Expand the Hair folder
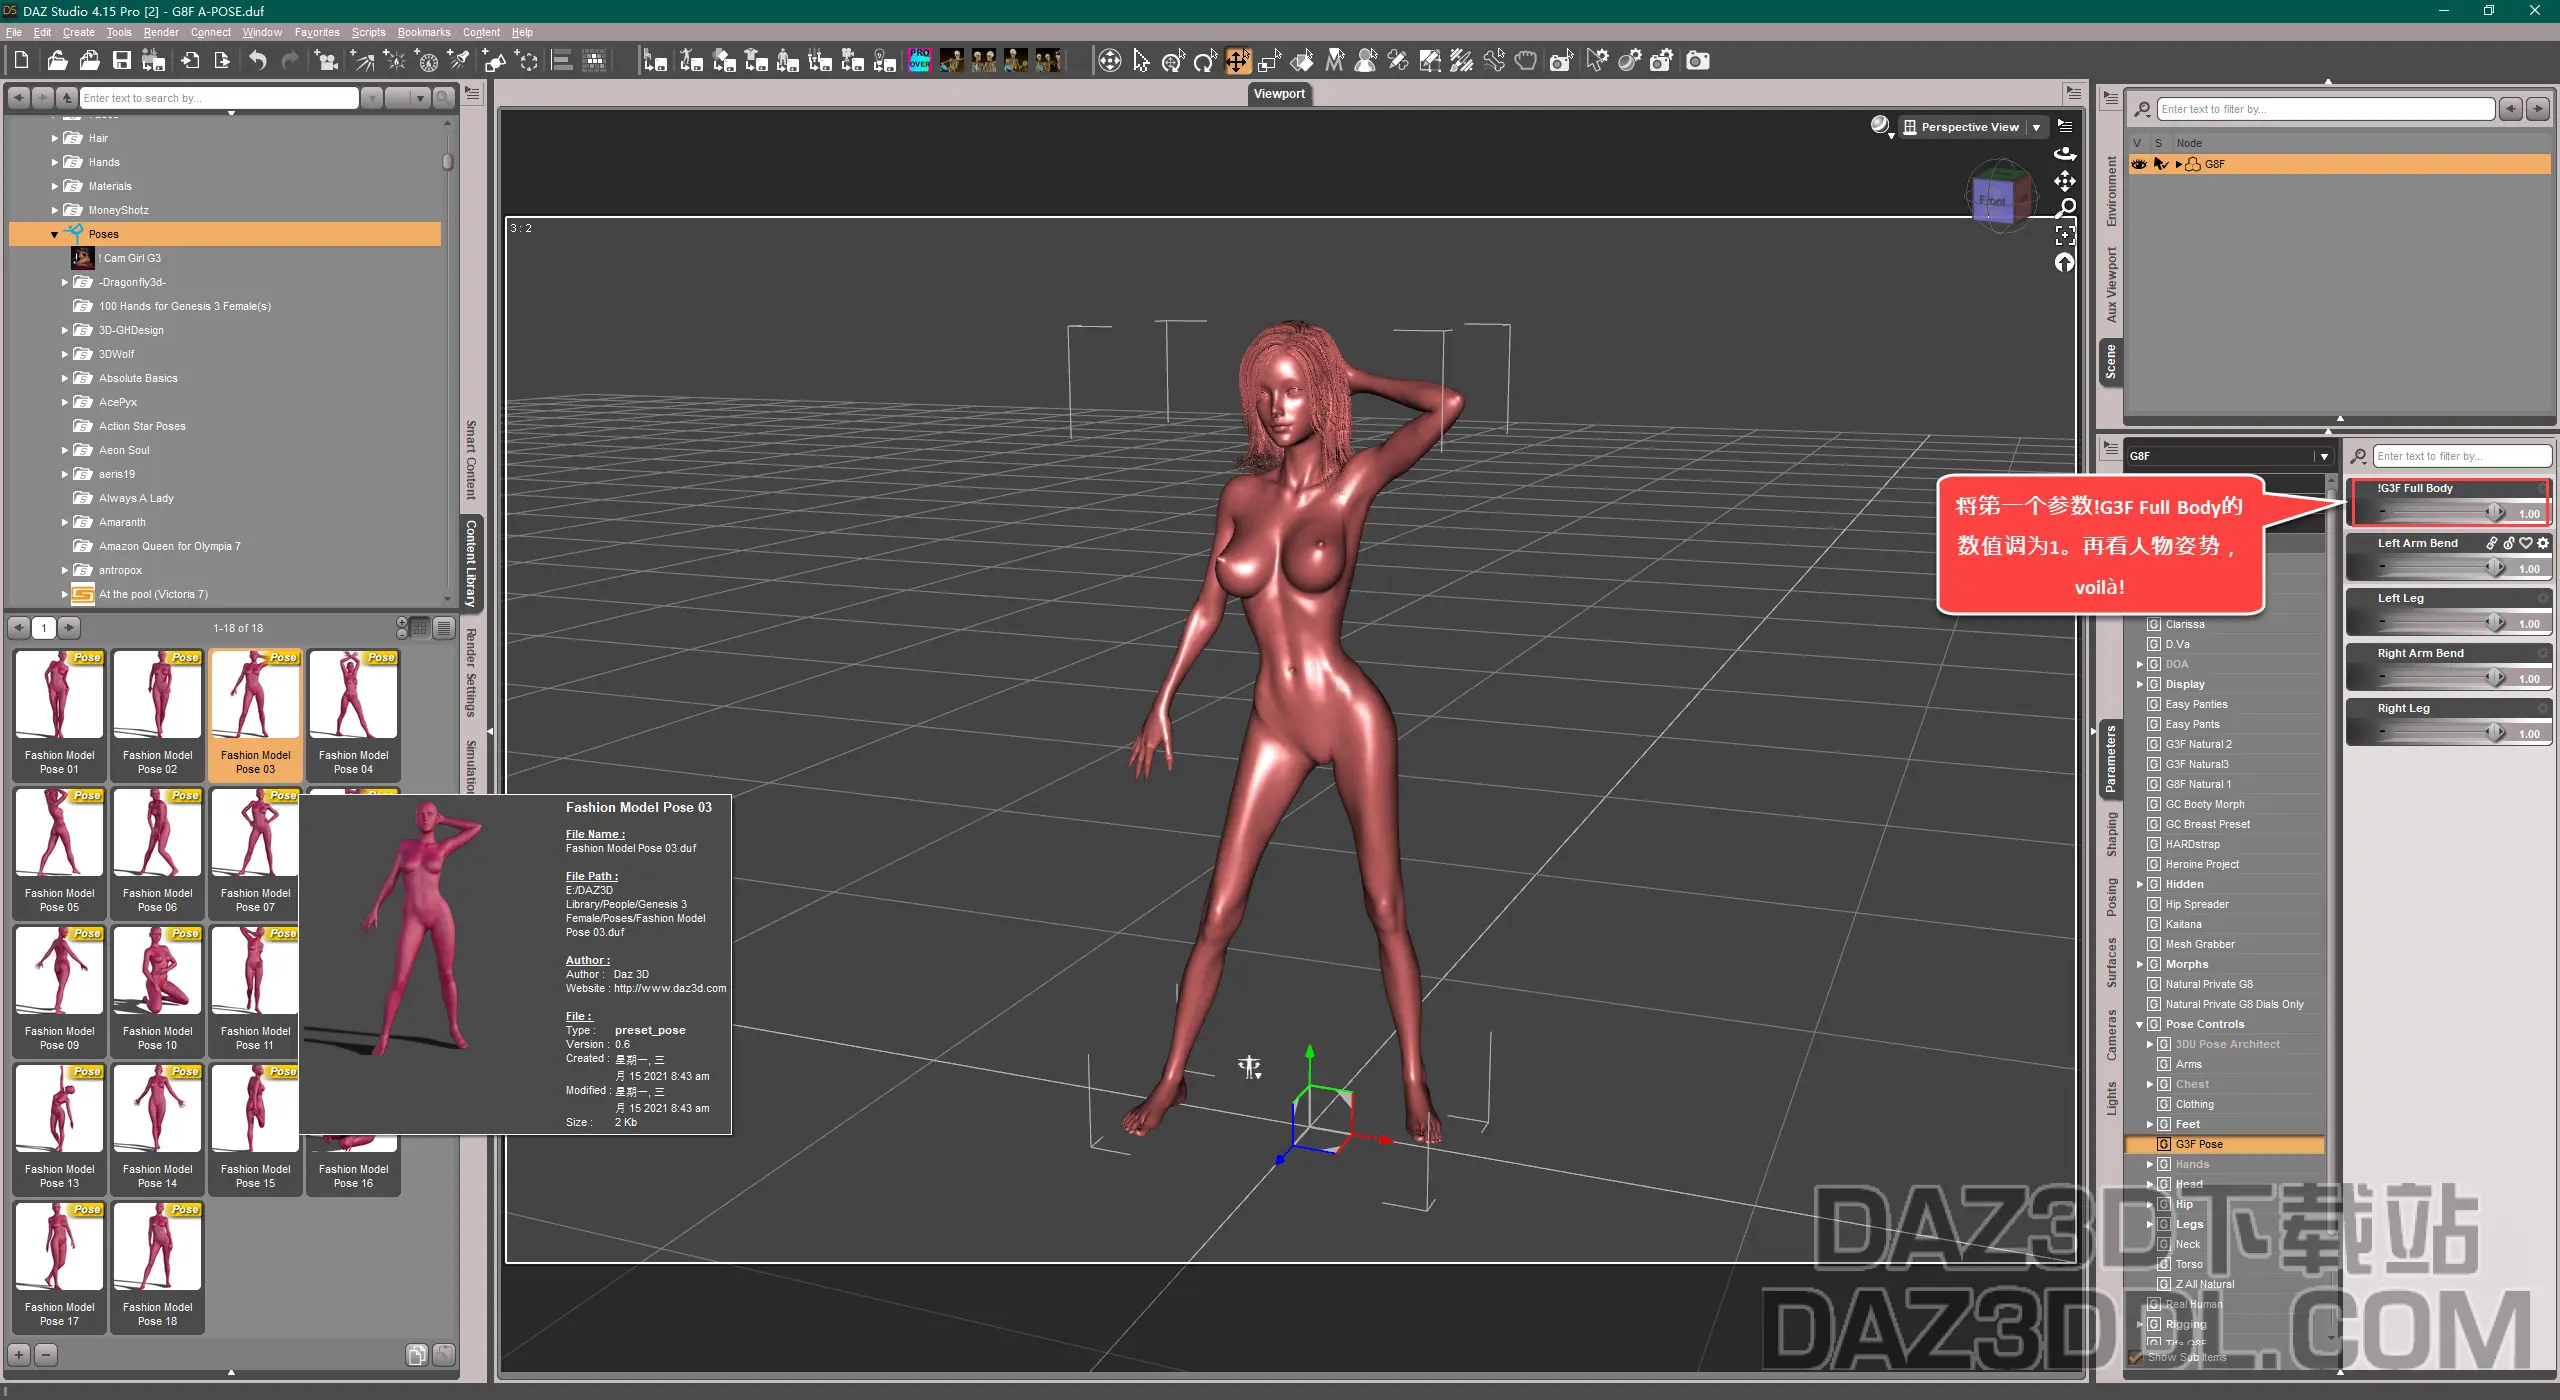2560x1400 pixels. (x=54, y=138)
